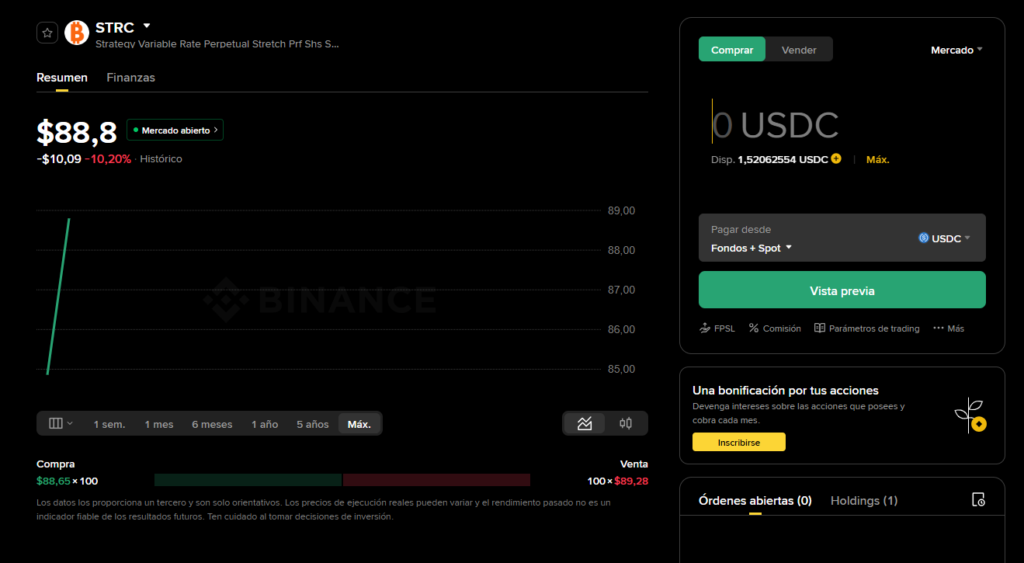The width and height of the screenshot is (1024, 563).
Task: Open the USDC currency dropdown
Action: pos(944,238)
